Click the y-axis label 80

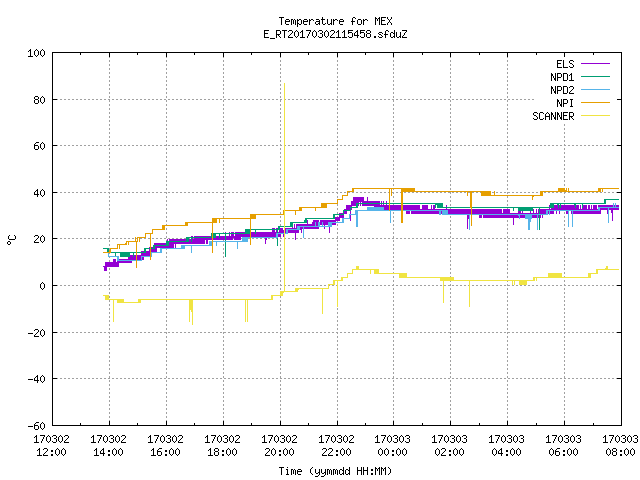click(39, 100)
